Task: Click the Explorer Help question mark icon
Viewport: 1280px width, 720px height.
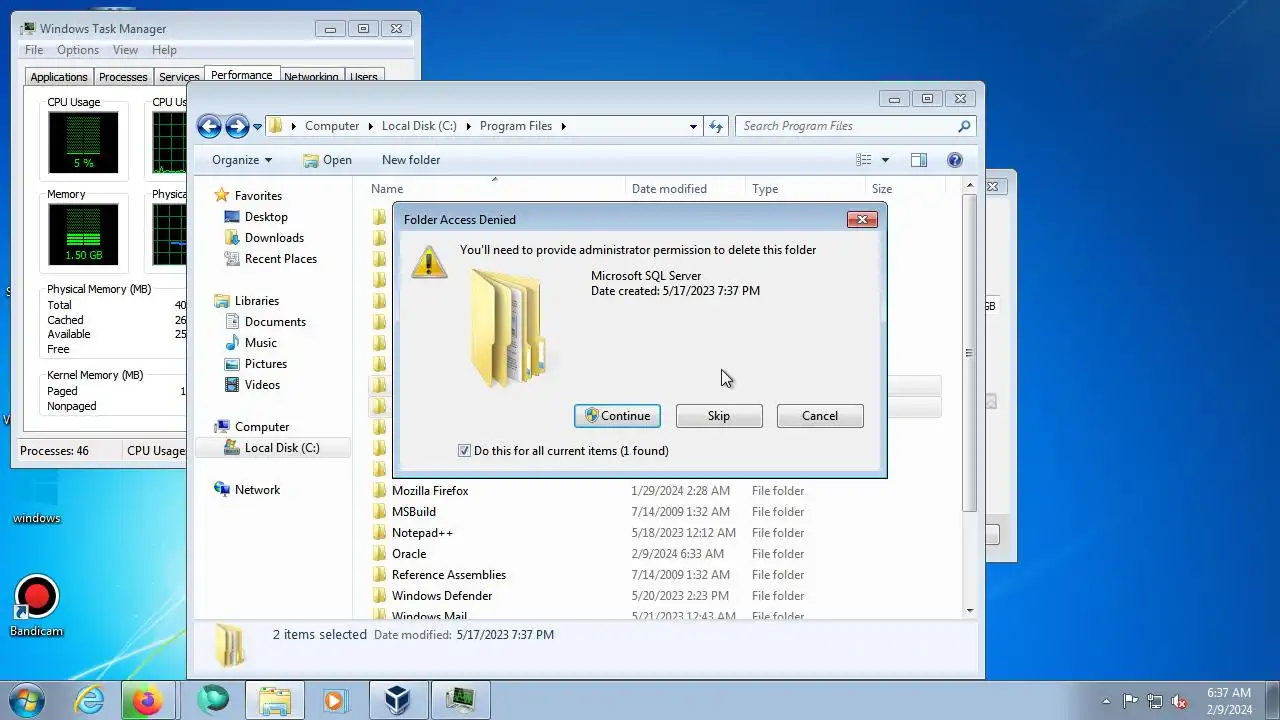Action: 954,160
